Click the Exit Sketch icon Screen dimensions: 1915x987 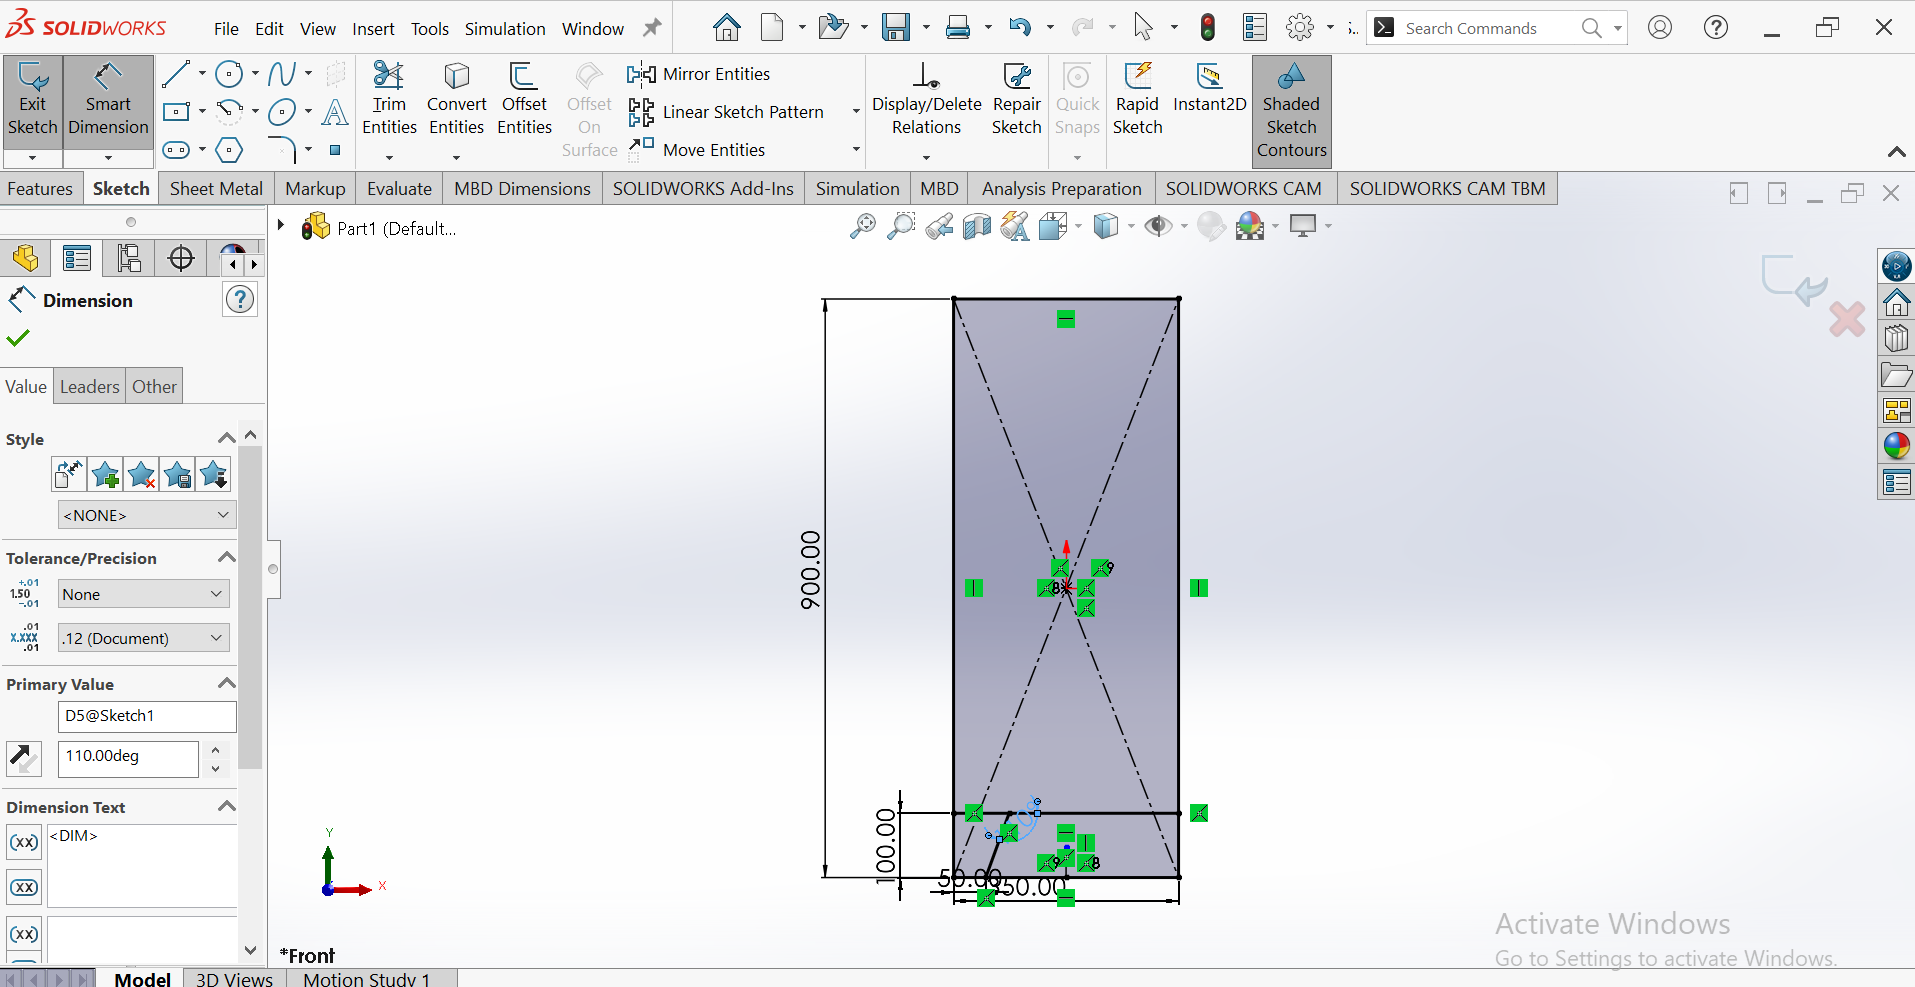[33, 101]
